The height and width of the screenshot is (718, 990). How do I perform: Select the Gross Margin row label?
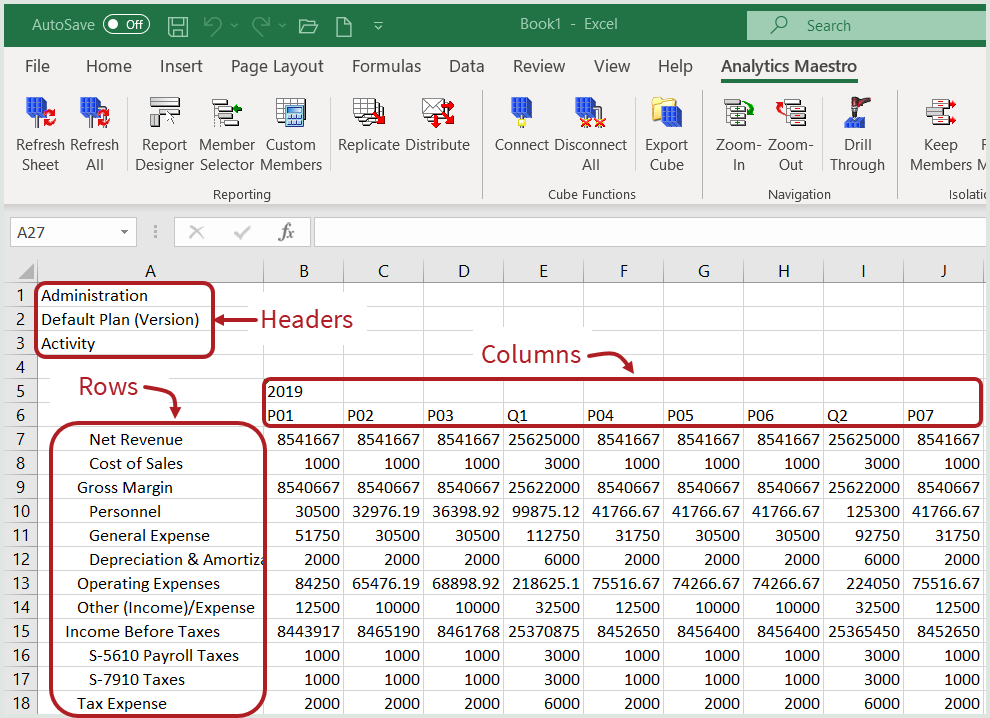pos(150,487)
